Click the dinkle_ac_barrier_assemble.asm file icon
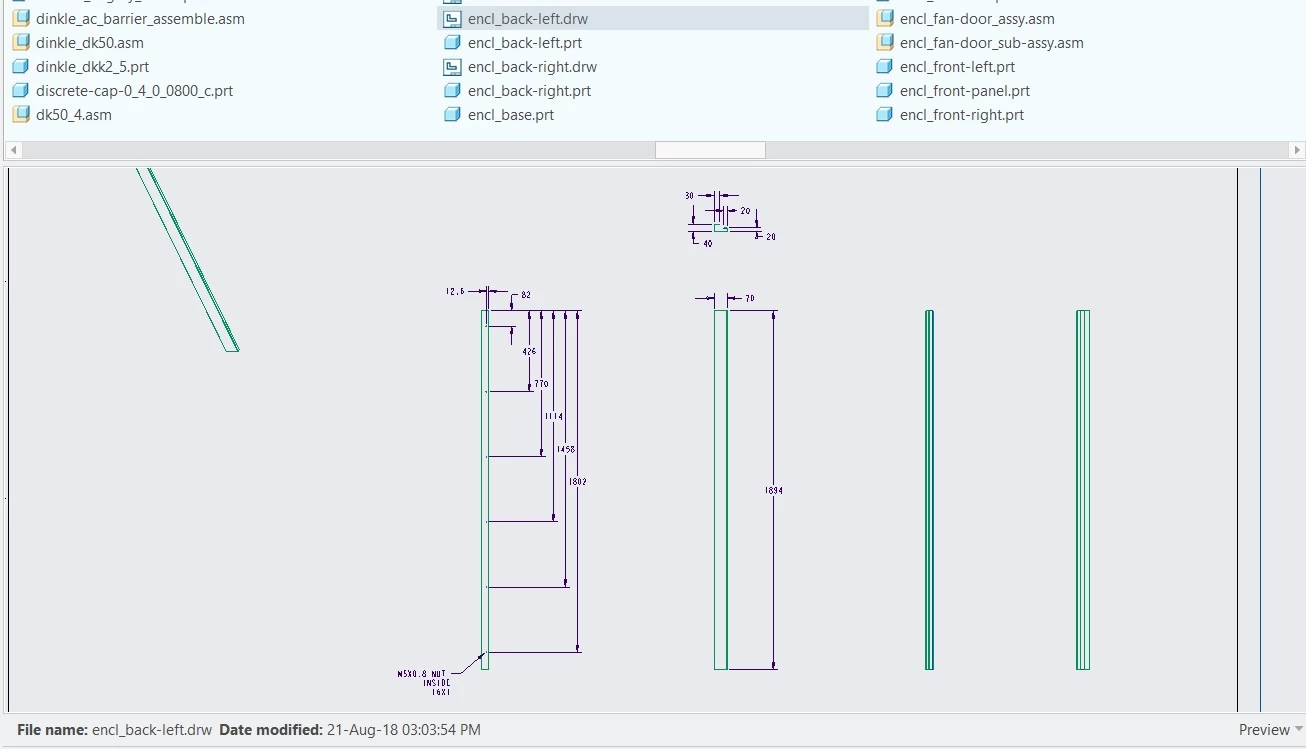Image resolution: width=1306 pixels, height=749 pixels. tap(20, 18)
